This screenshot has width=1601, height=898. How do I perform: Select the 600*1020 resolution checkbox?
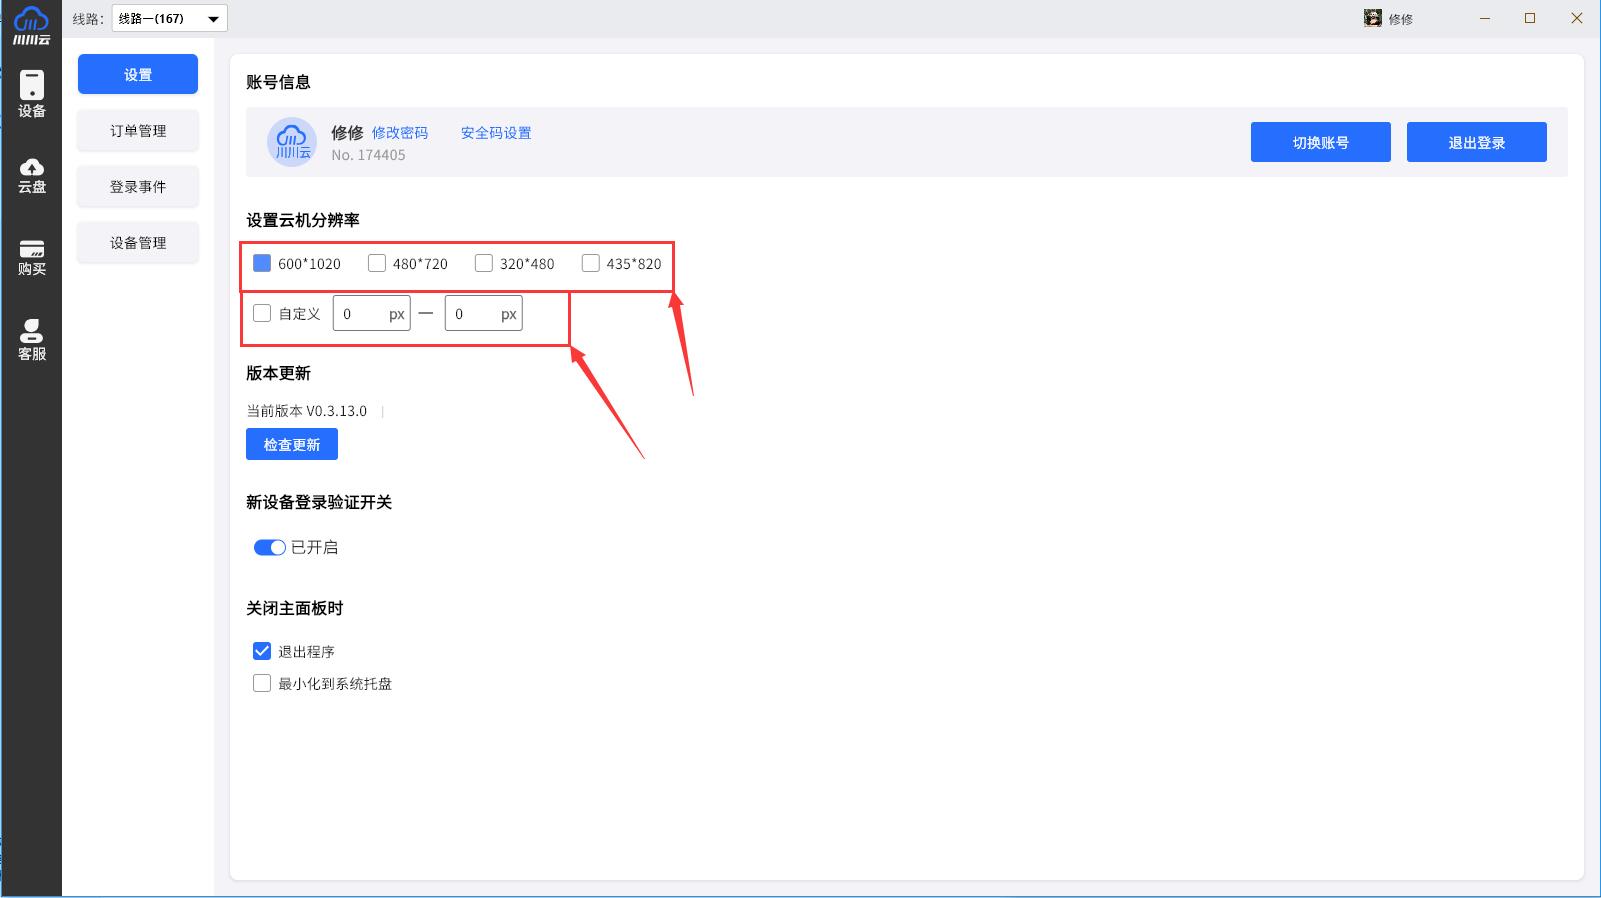coord(262,263)
